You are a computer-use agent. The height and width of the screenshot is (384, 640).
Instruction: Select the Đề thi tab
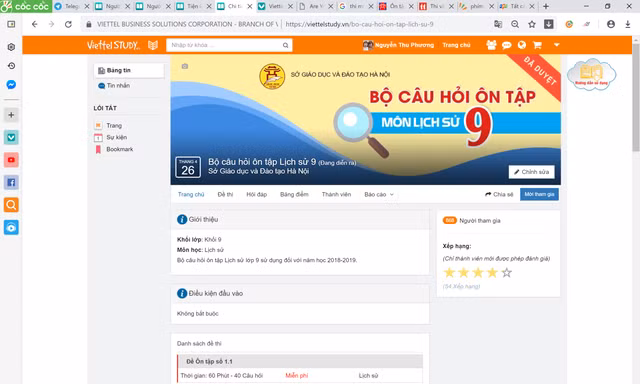pyautogui.click(x=225, y=194)
